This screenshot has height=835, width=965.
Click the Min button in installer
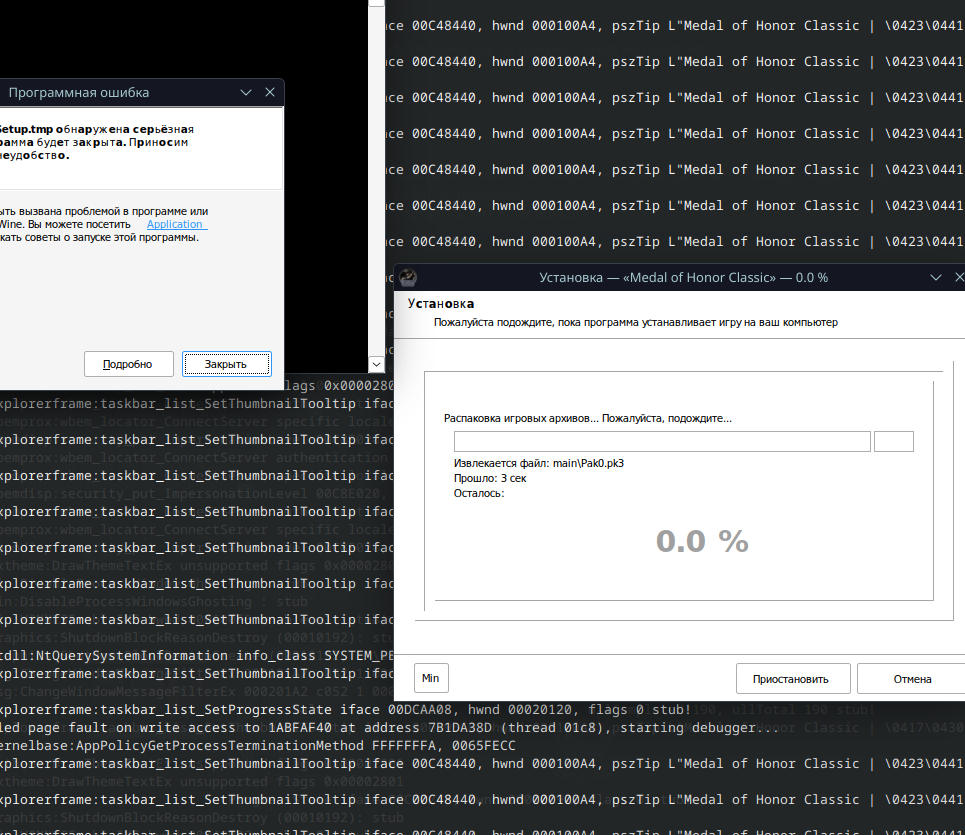point(431,678)
